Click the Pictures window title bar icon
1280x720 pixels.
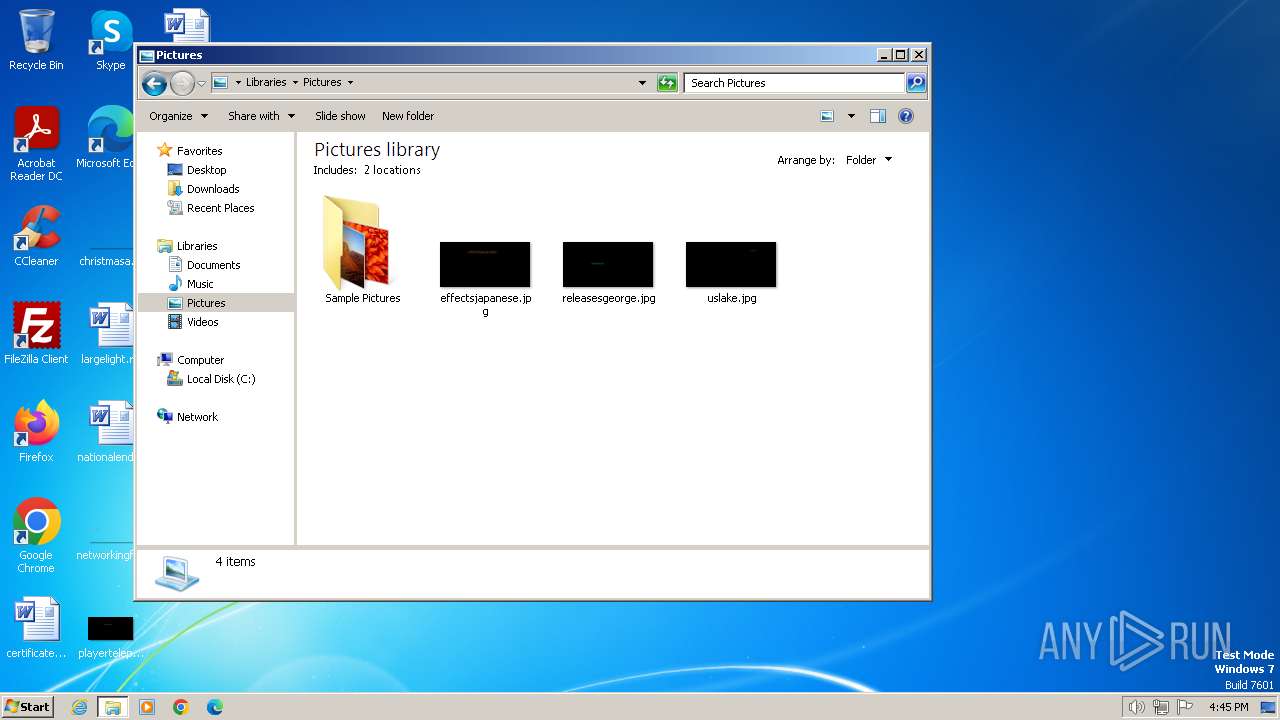(x=146, y=55)
